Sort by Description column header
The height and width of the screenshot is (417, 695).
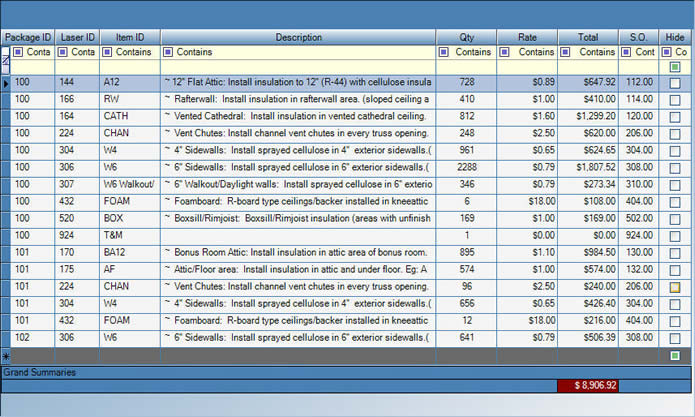pos(298,37)
